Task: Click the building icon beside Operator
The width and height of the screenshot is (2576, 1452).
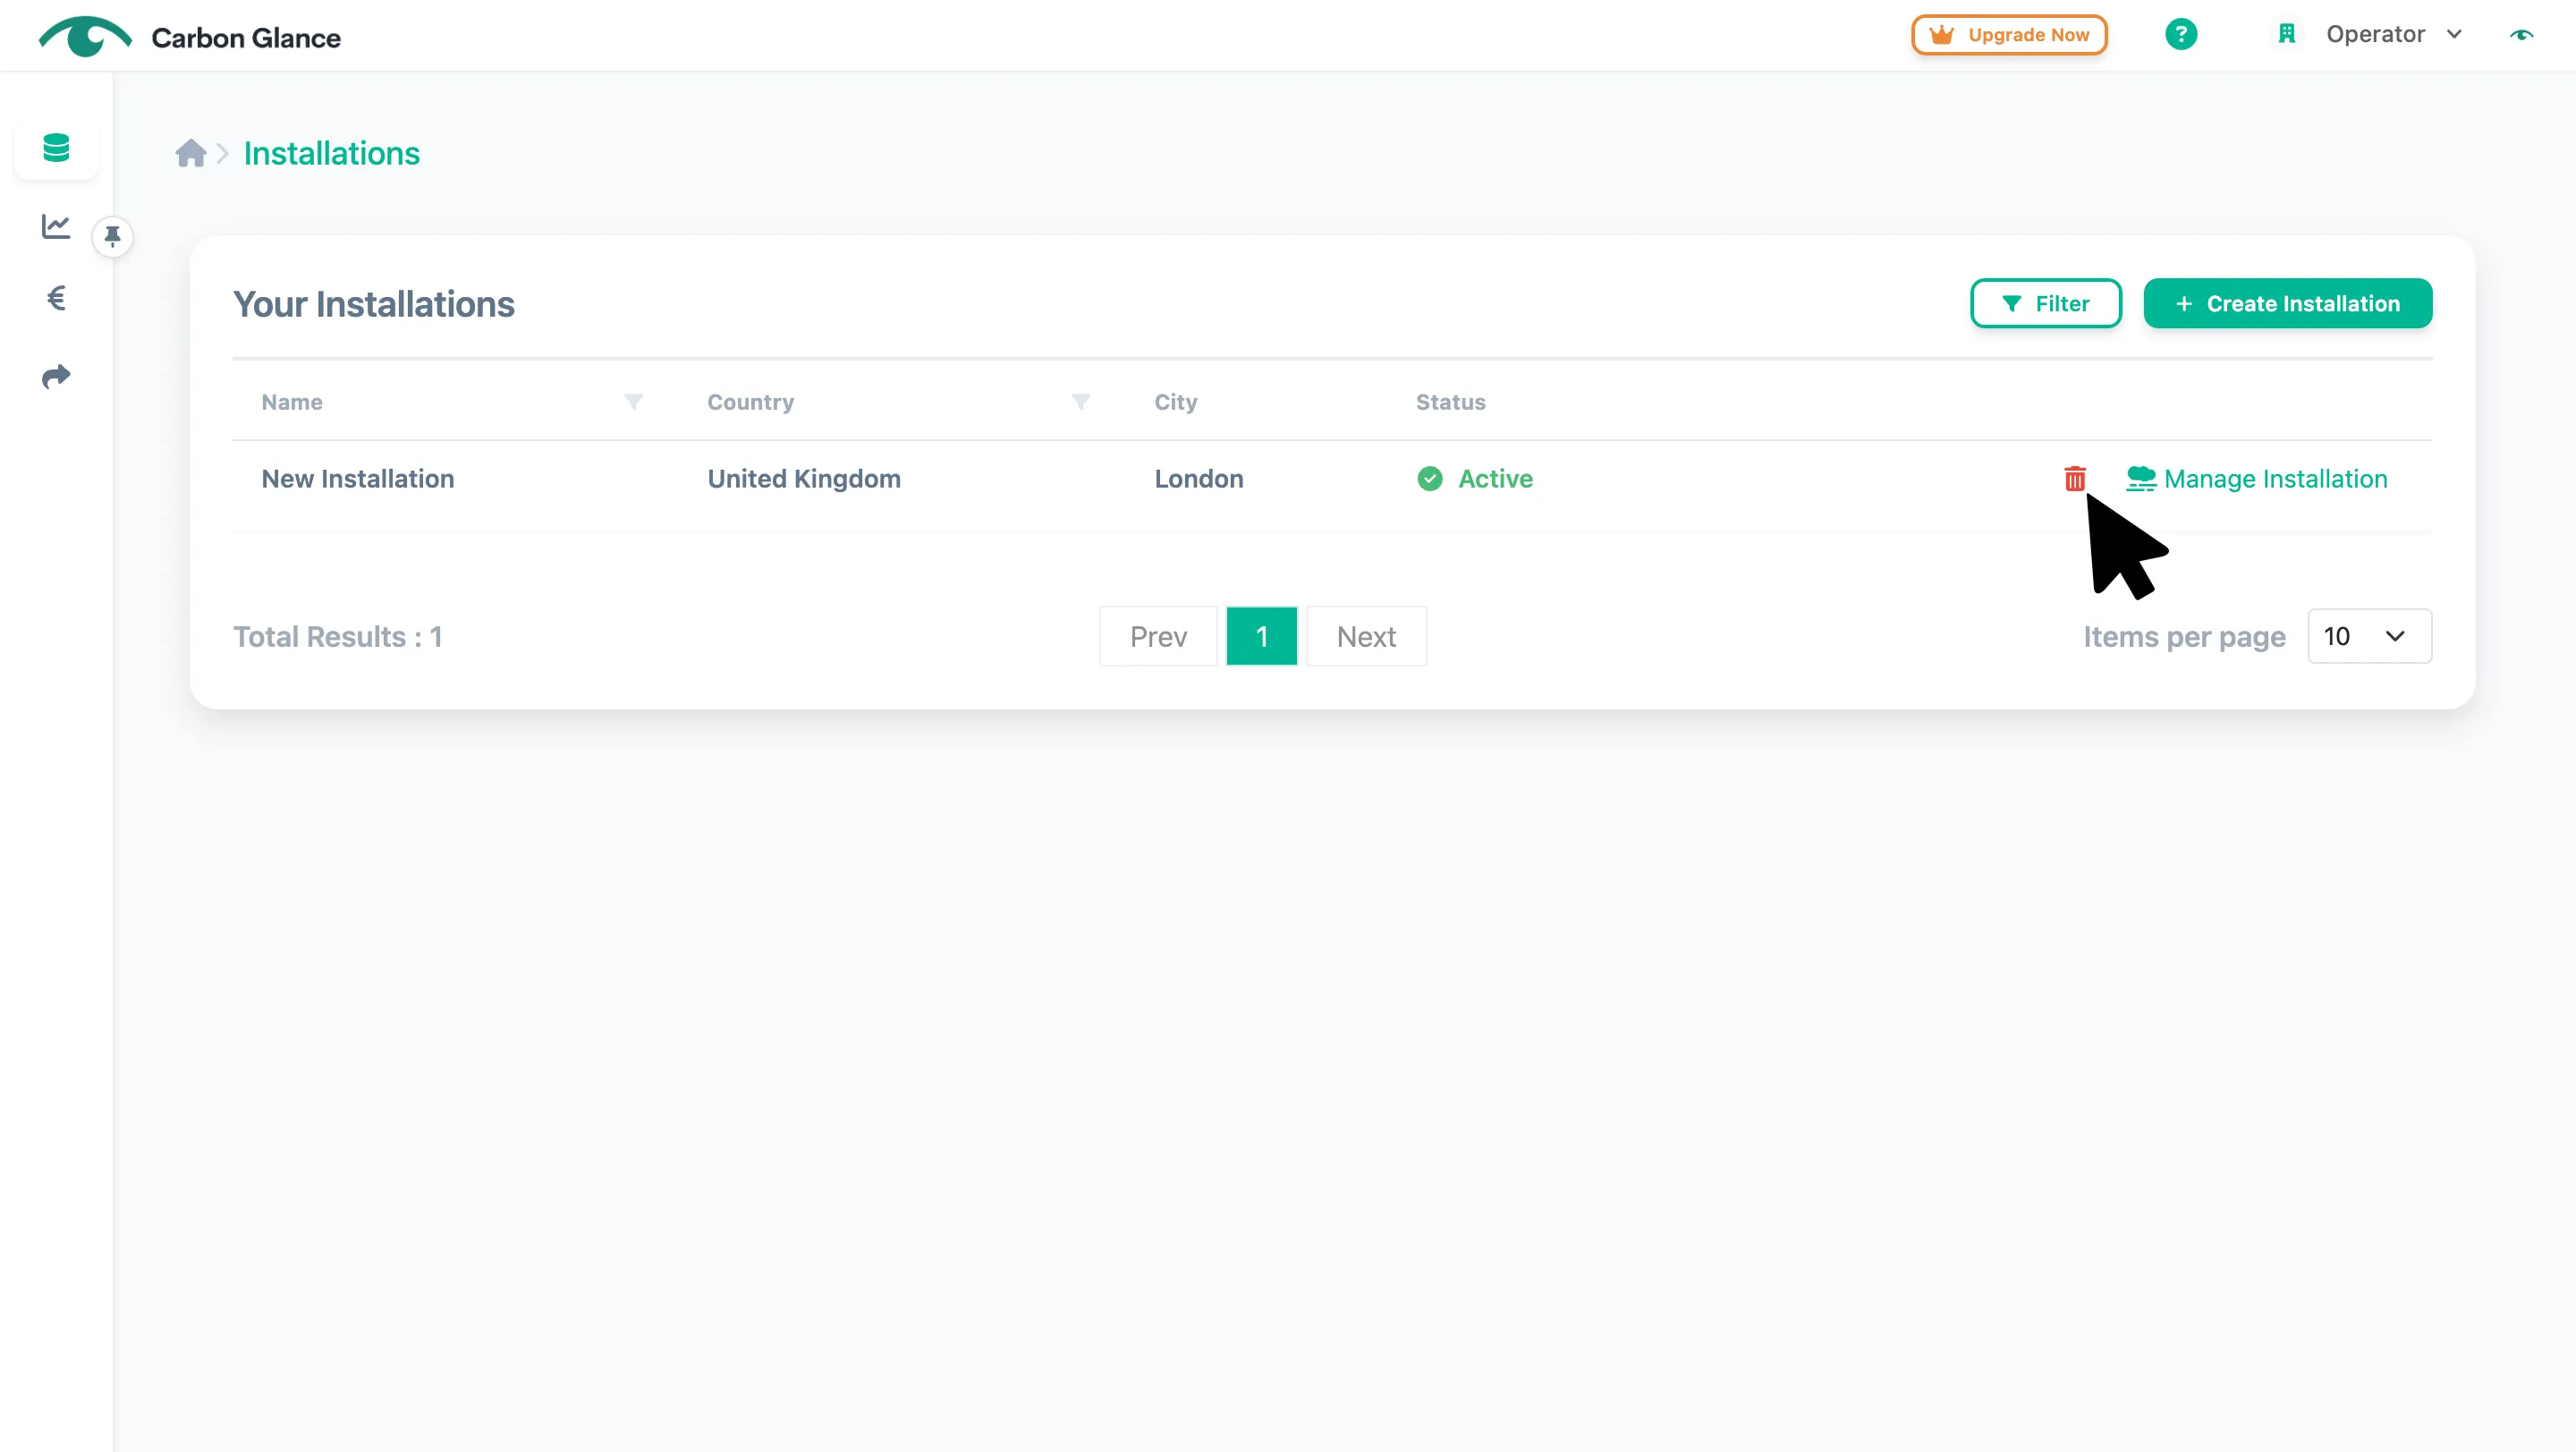Action: point(2286,35)
